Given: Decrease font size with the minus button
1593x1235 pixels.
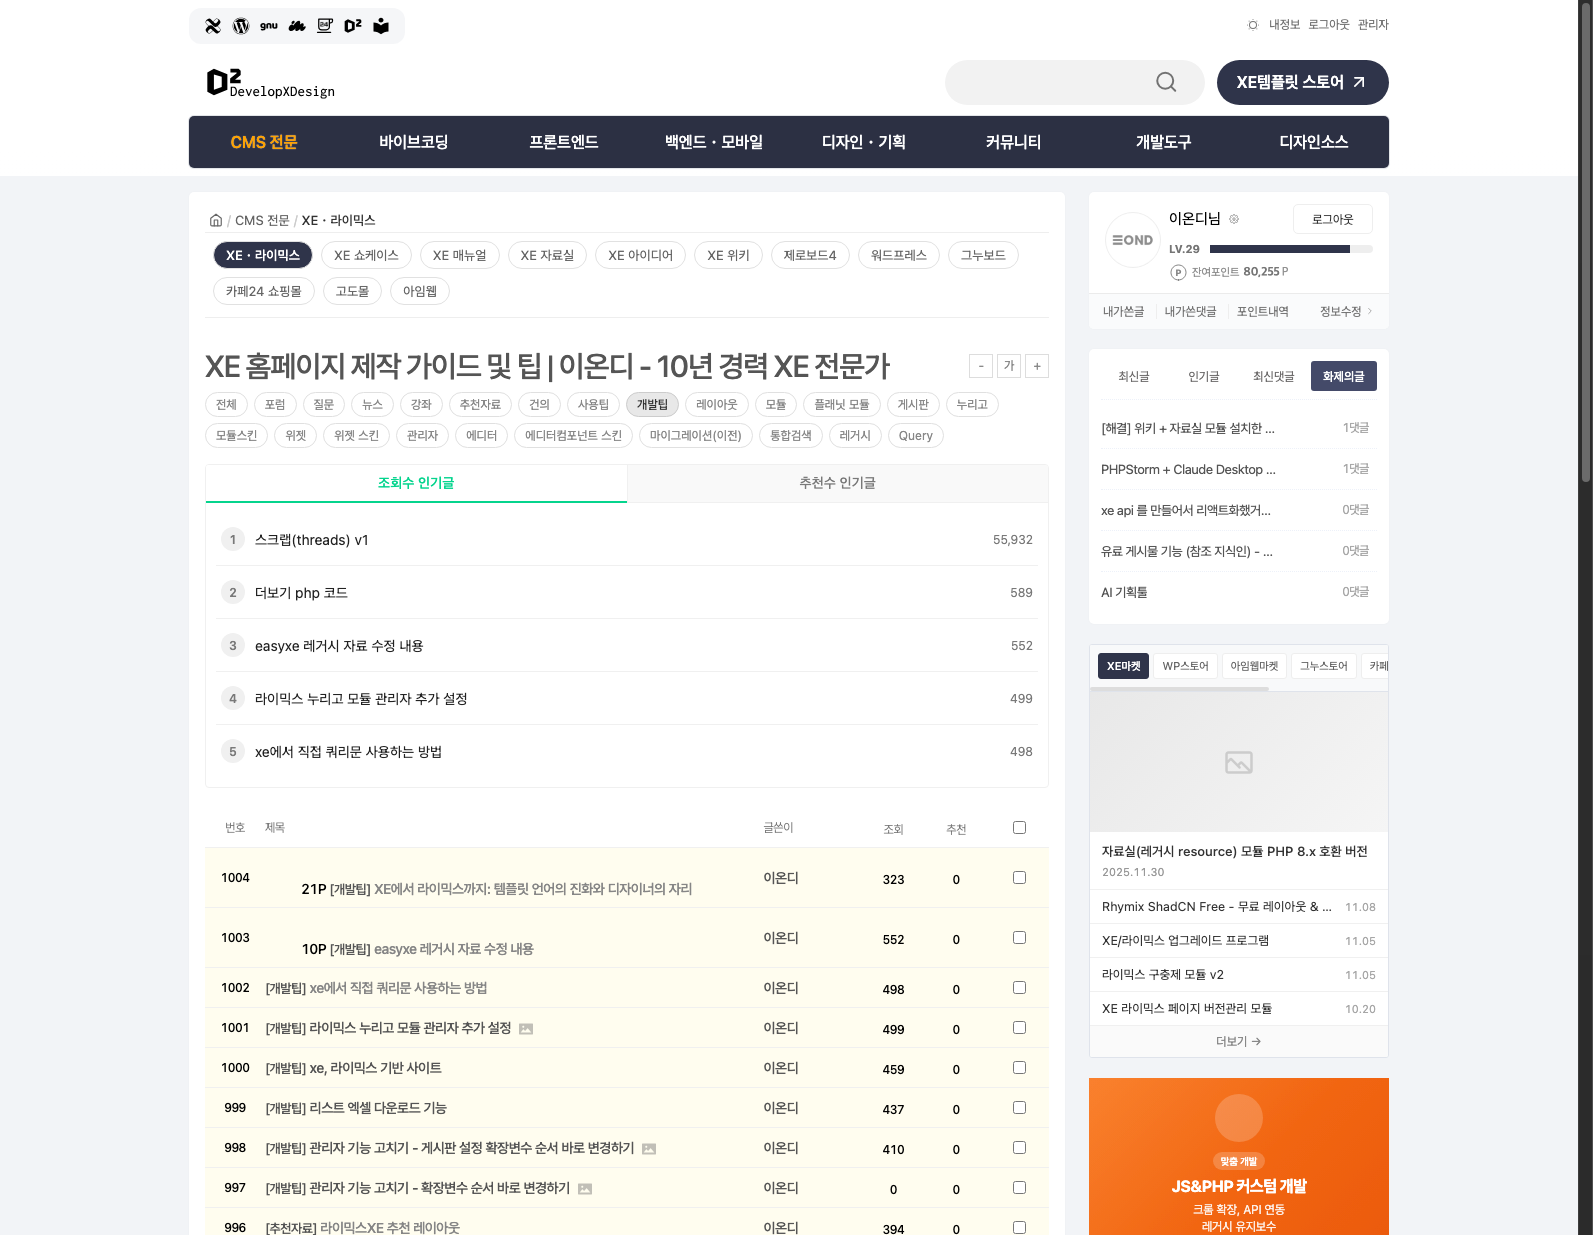Looking at the screenshot, I should pos(981,366).
